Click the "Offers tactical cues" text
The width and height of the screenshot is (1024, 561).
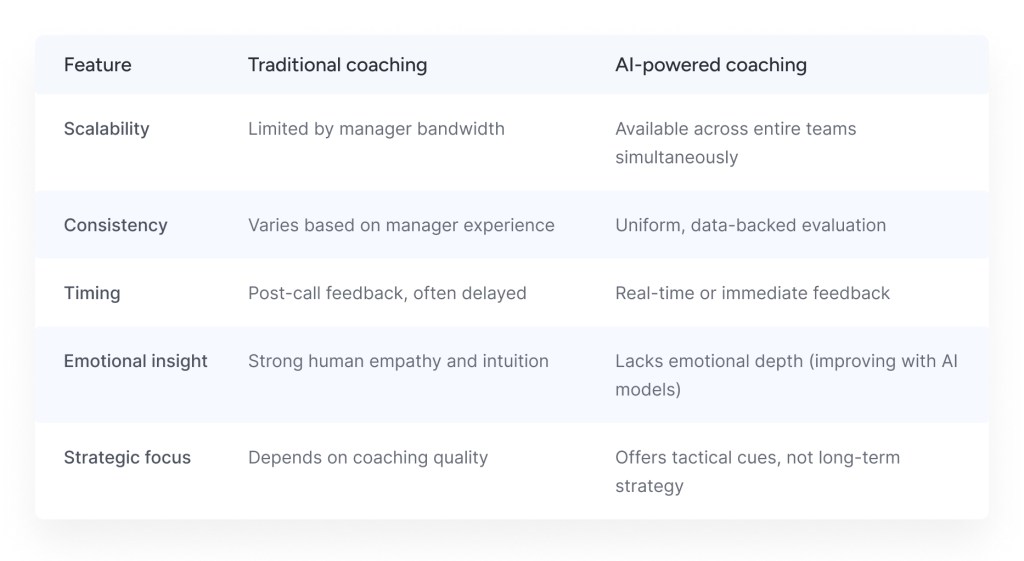click(692, 458)
